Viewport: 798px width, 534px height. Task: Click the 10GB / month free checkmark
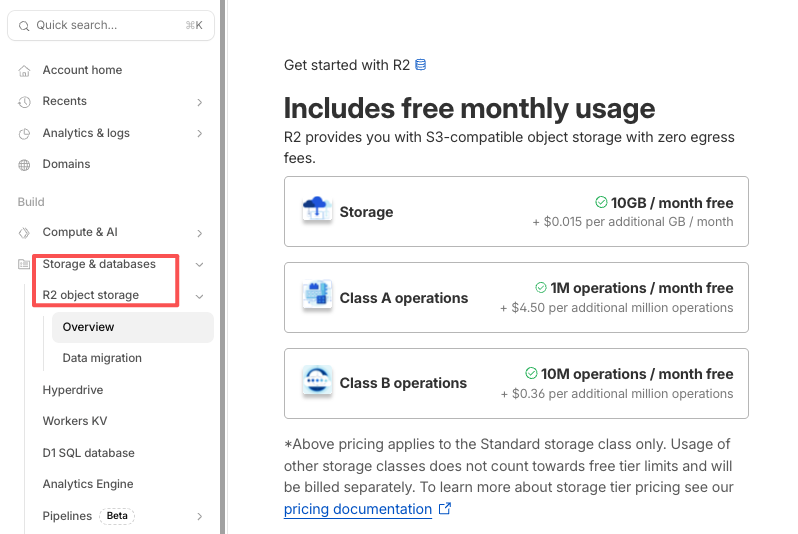[x=601, y=202]
